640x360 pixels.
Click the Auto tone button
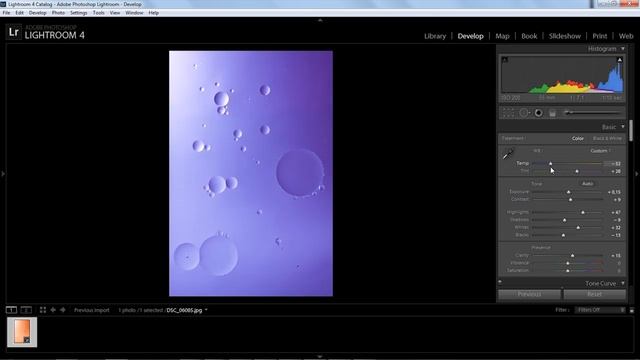(587, 184)
